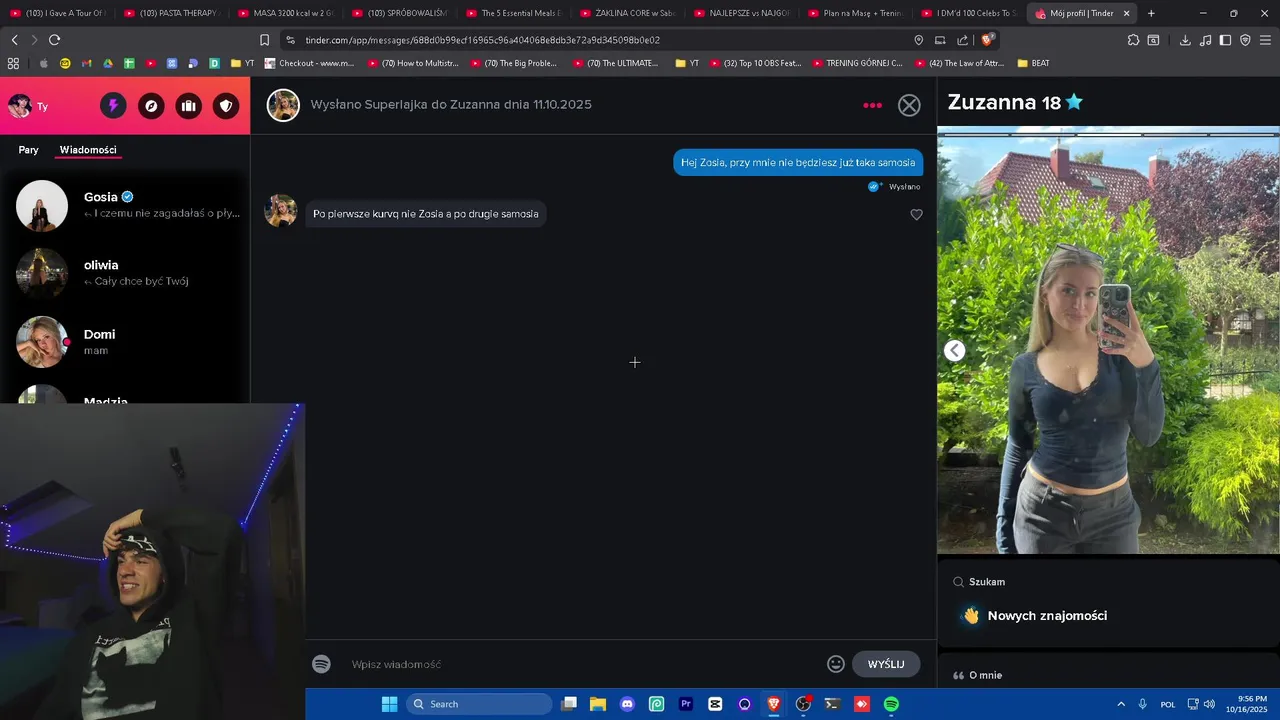Open Spotify from the taskbar
Image resolution: width=1280 pixels, height=720 pixels.
(x=891, y=704)
